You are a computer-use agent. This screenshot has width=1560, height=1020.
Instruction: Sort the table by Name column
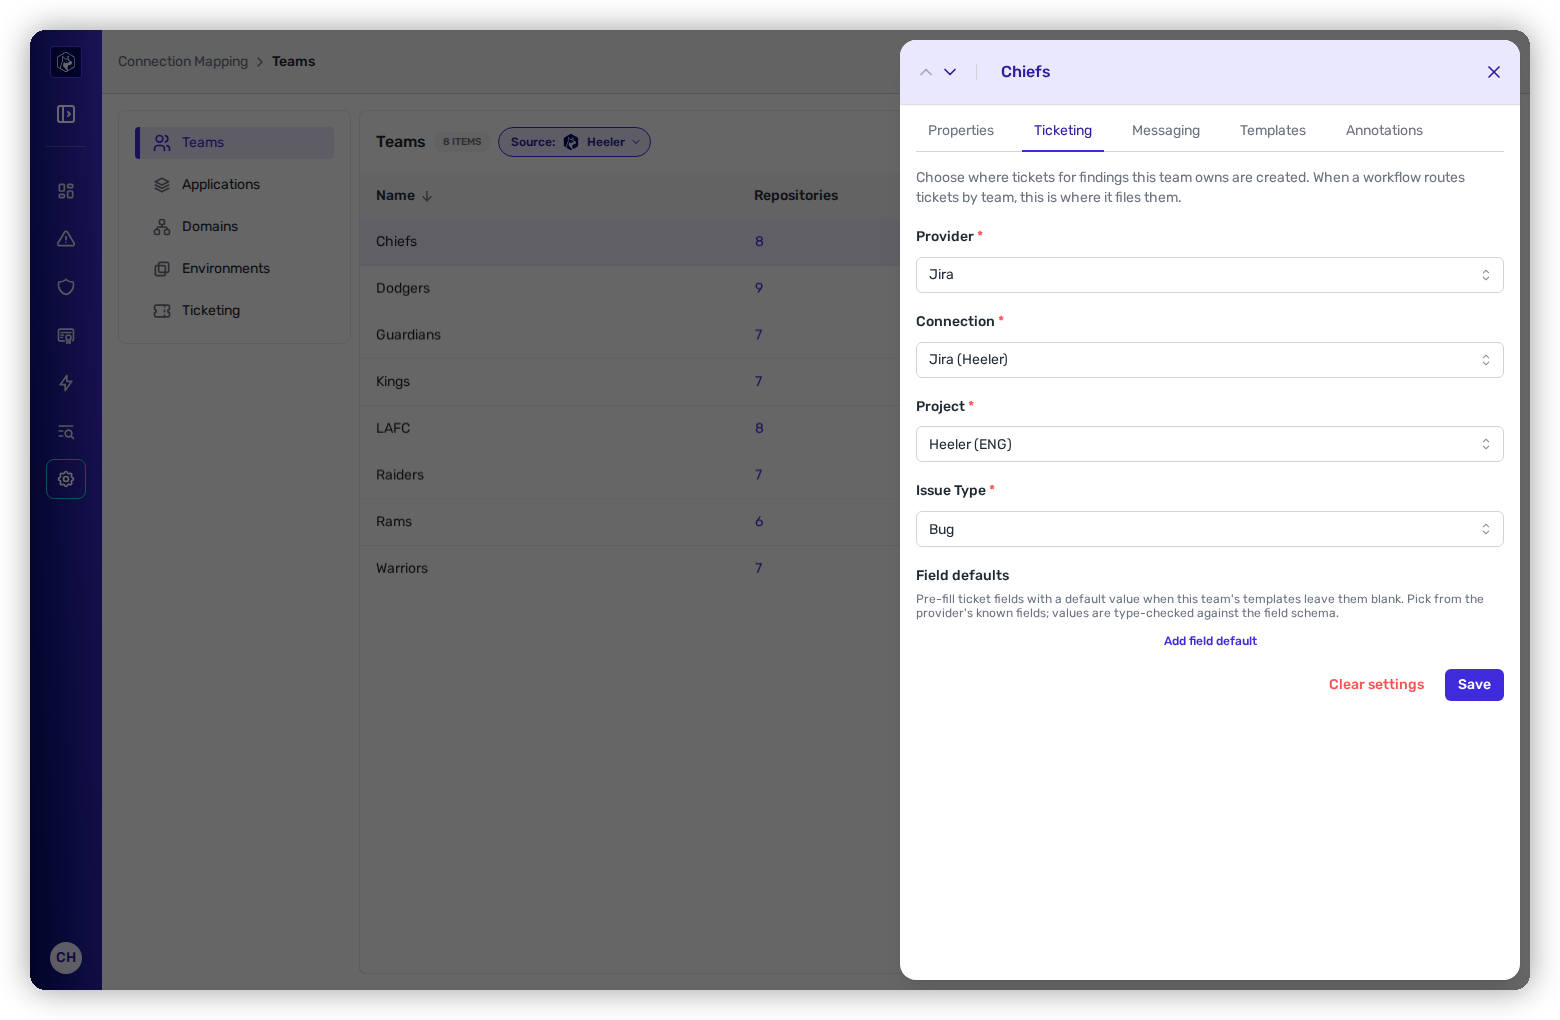tap(404, 196)
